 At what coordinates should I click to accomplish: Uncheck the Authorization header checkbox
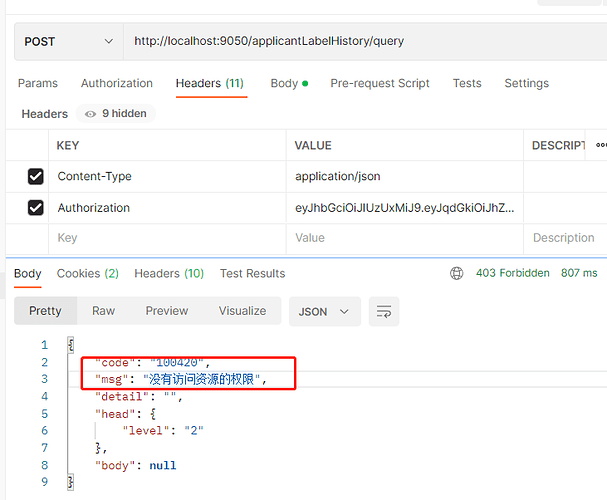pyautogui.click(x=36, y=208)
